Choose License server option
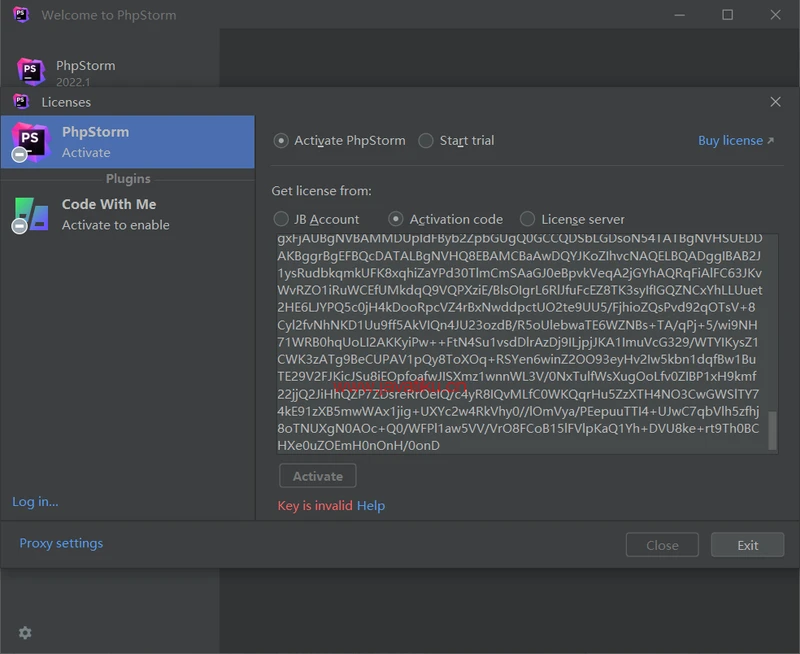The image size is (800, 654). [x=527, y=219]
